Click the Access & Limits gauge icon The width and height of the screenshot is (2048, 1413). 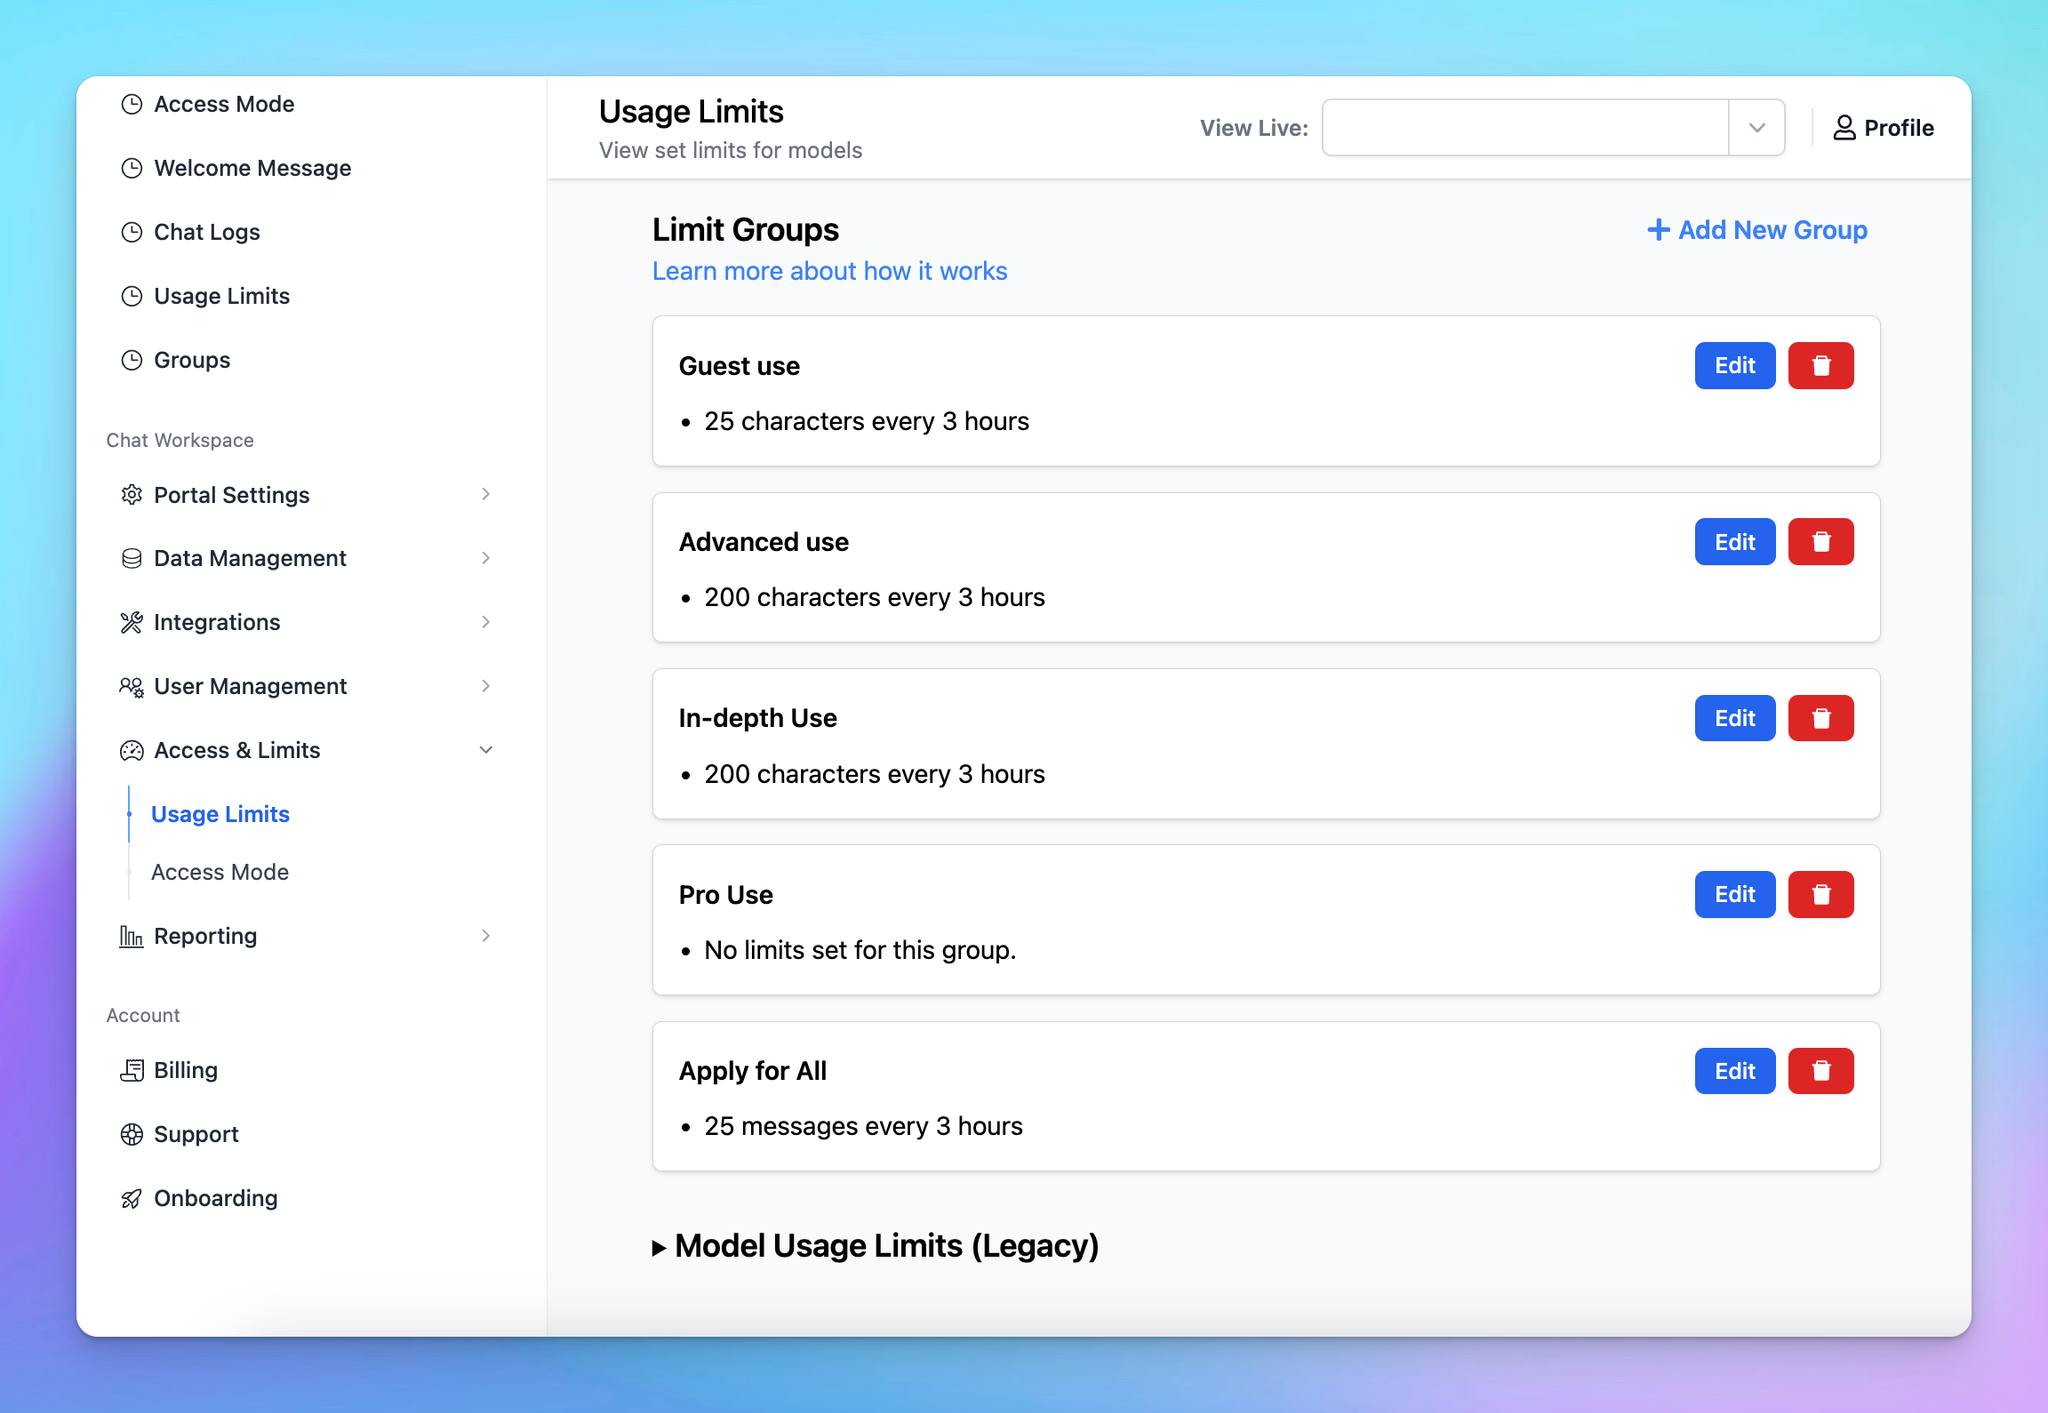131,750
